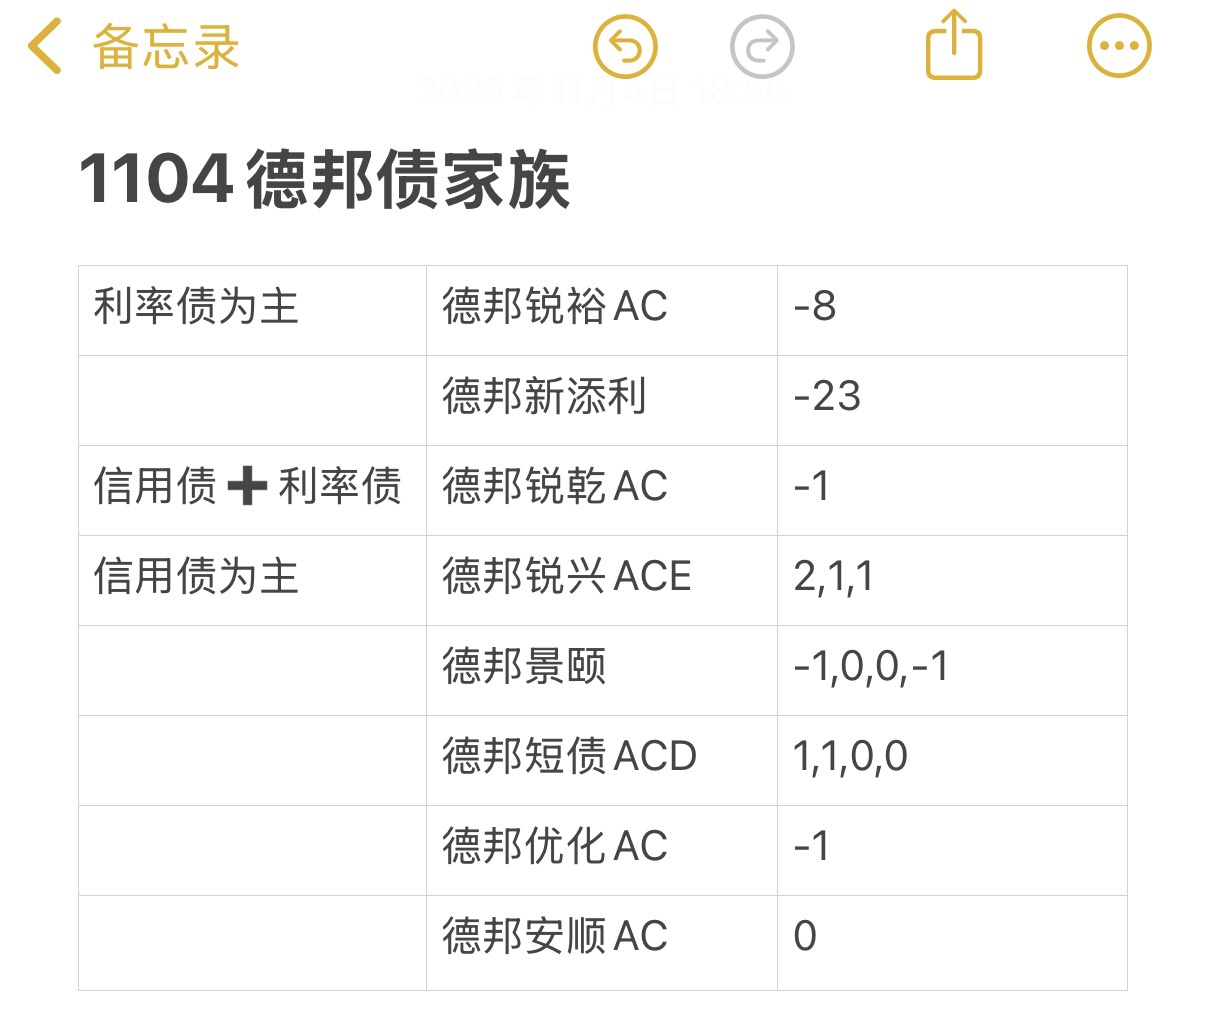1206x1014 pixels.
Task: Open the more options ellipsis menu
Action: pos(1119,46)
